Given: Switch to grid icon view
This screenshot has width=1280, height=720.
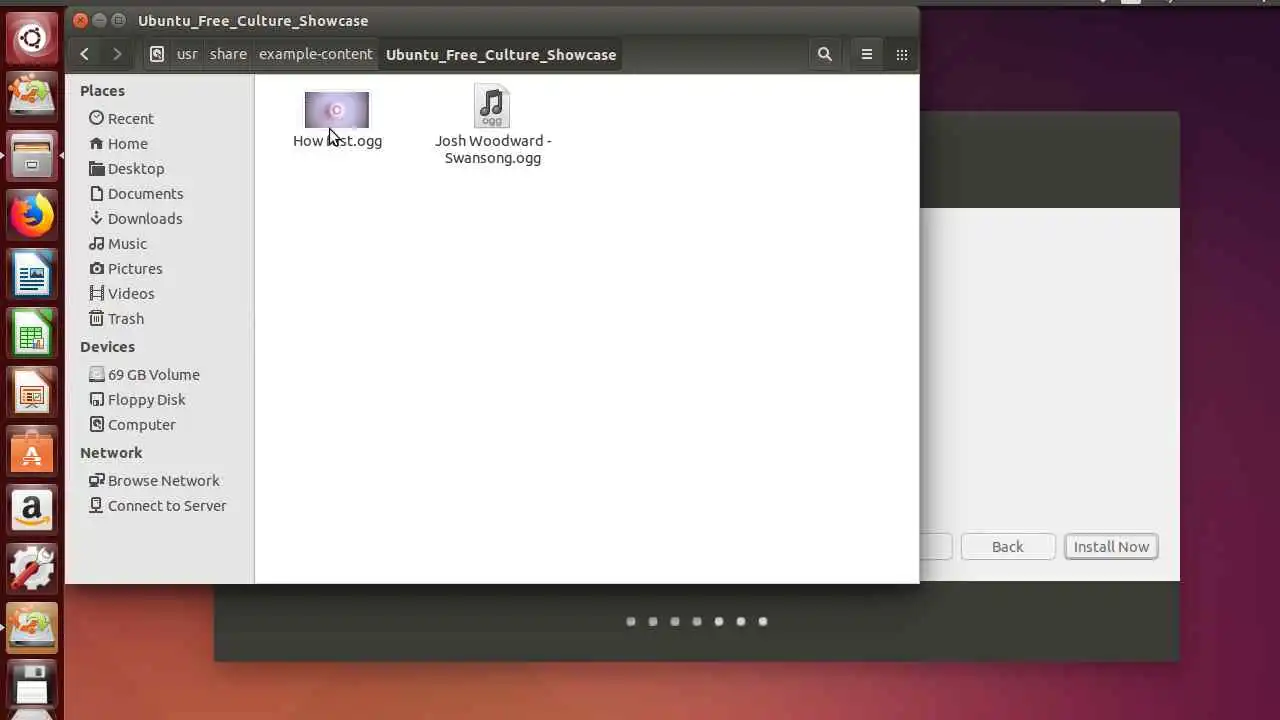Looking at the screenshot, I should point(902,54).
